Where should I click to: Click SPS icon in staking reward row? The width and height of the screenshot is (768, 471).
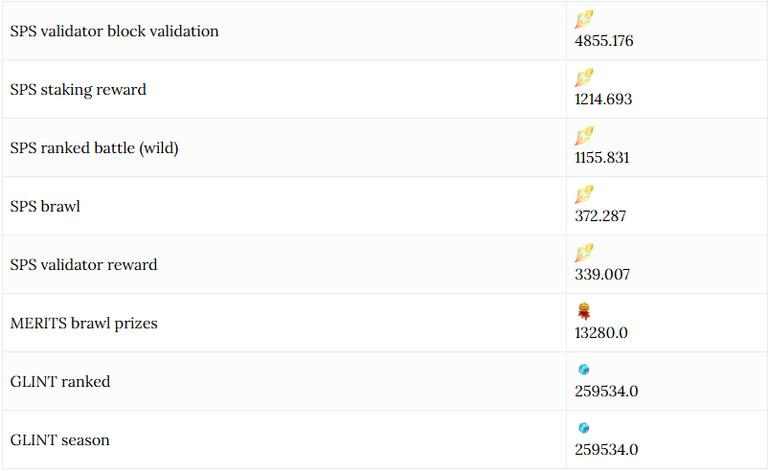tap(584, 77)
